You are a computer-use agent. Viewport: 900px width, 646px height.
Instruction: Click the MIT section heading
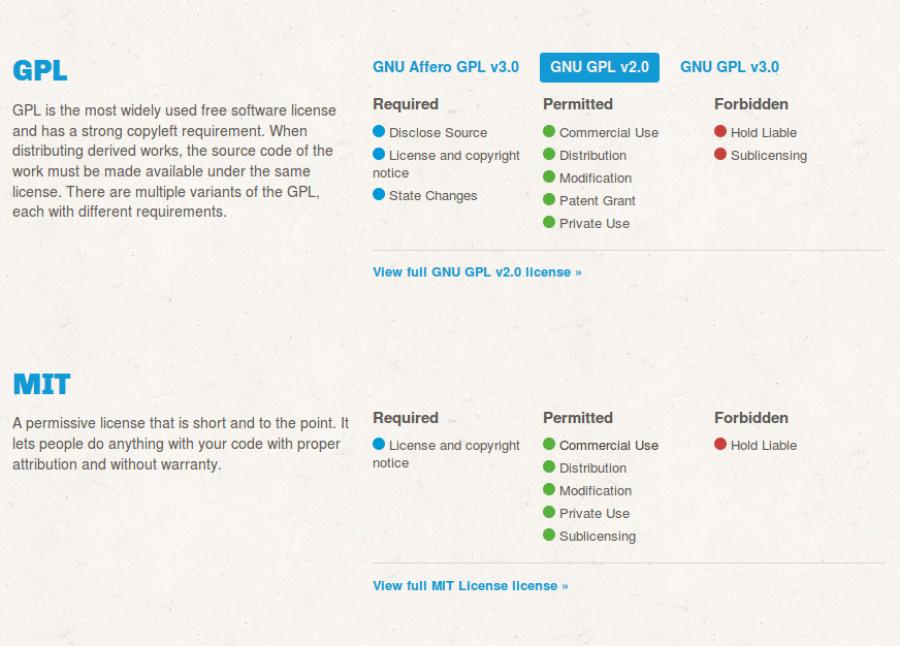click(x=41, y=384)
